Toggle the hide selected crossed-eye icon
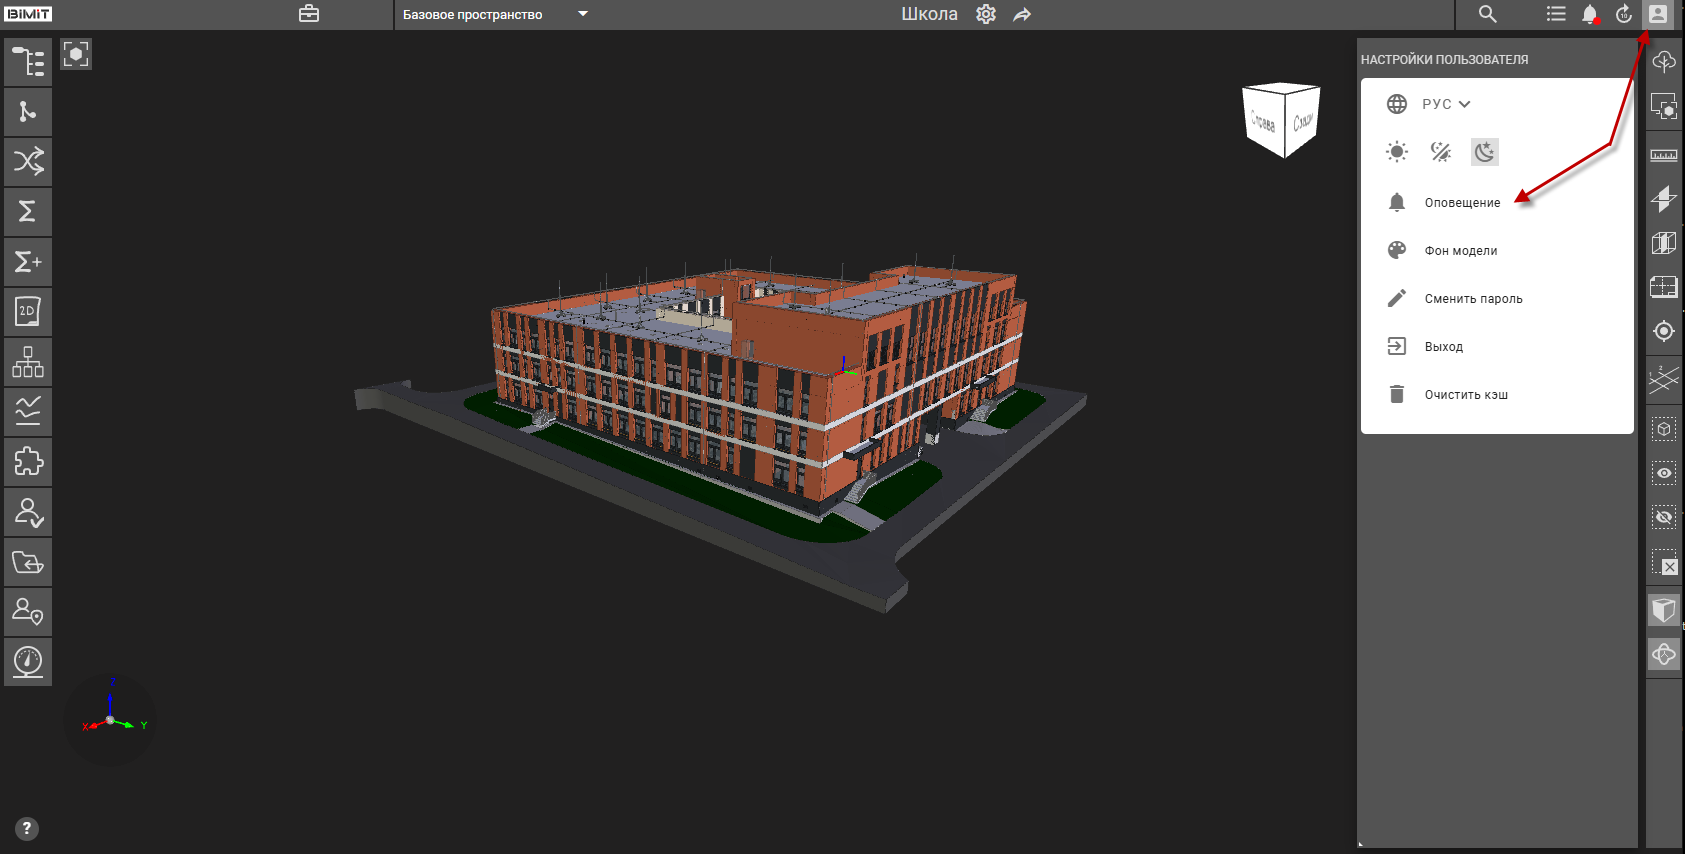Viewport: 1685px width, 854px height. pos(1663,517)
